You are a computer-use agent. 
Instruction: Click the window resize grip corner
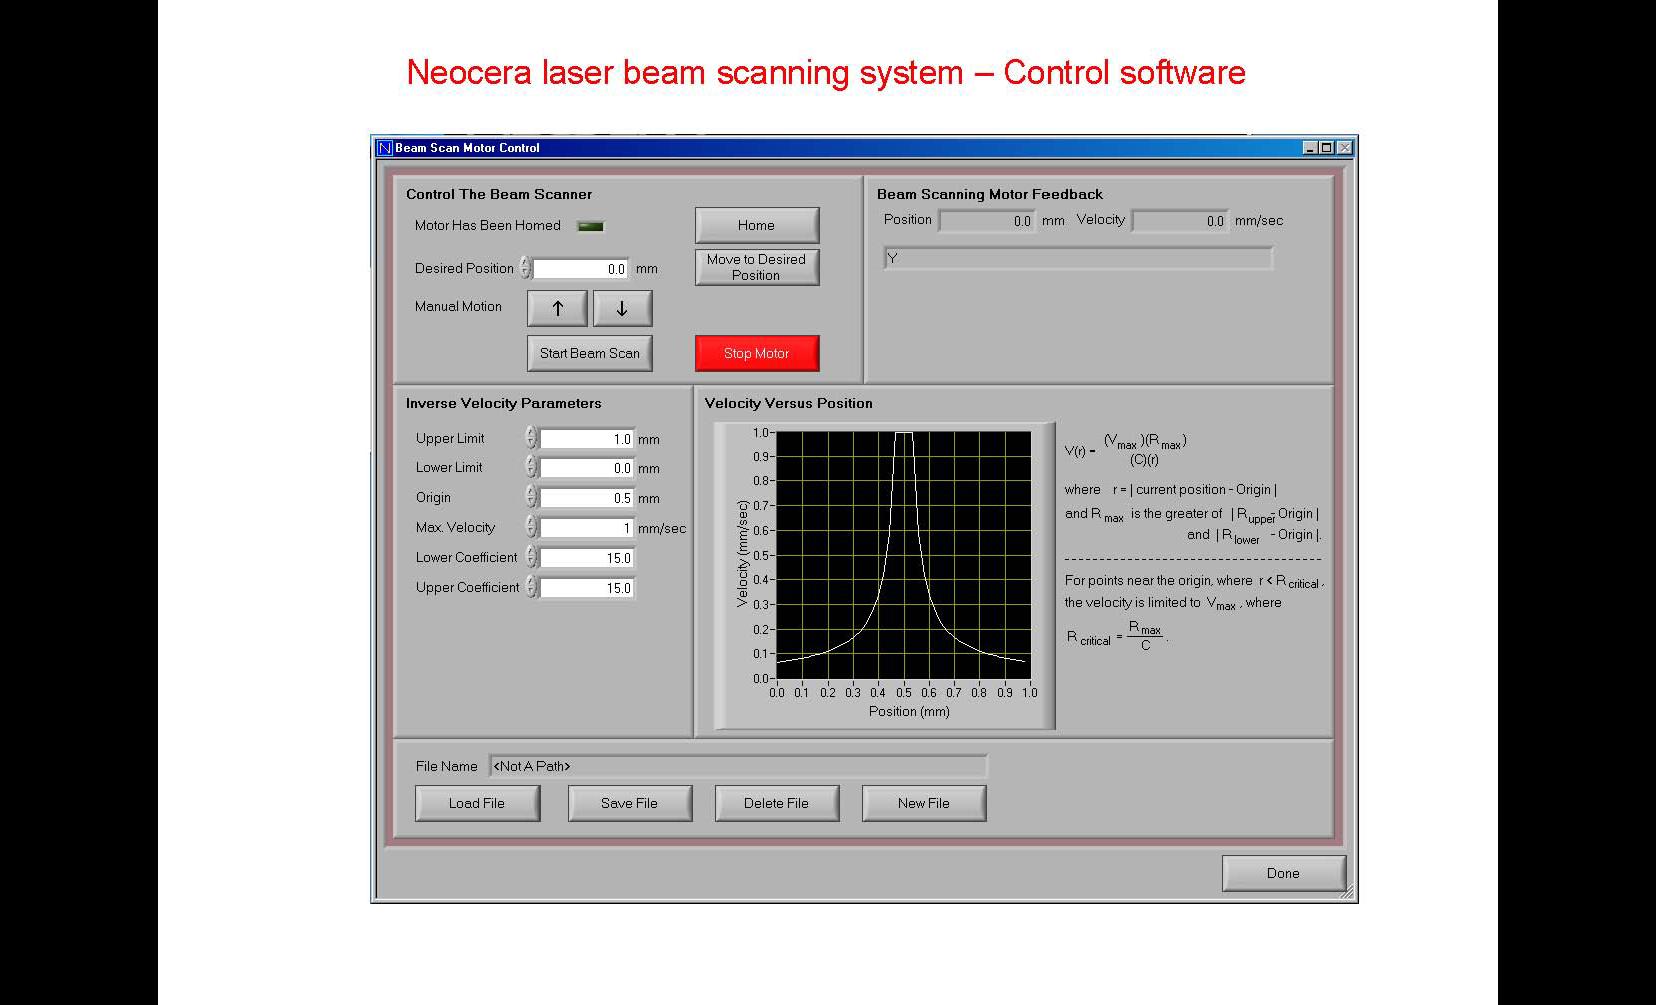click(x=1349, y=893)
